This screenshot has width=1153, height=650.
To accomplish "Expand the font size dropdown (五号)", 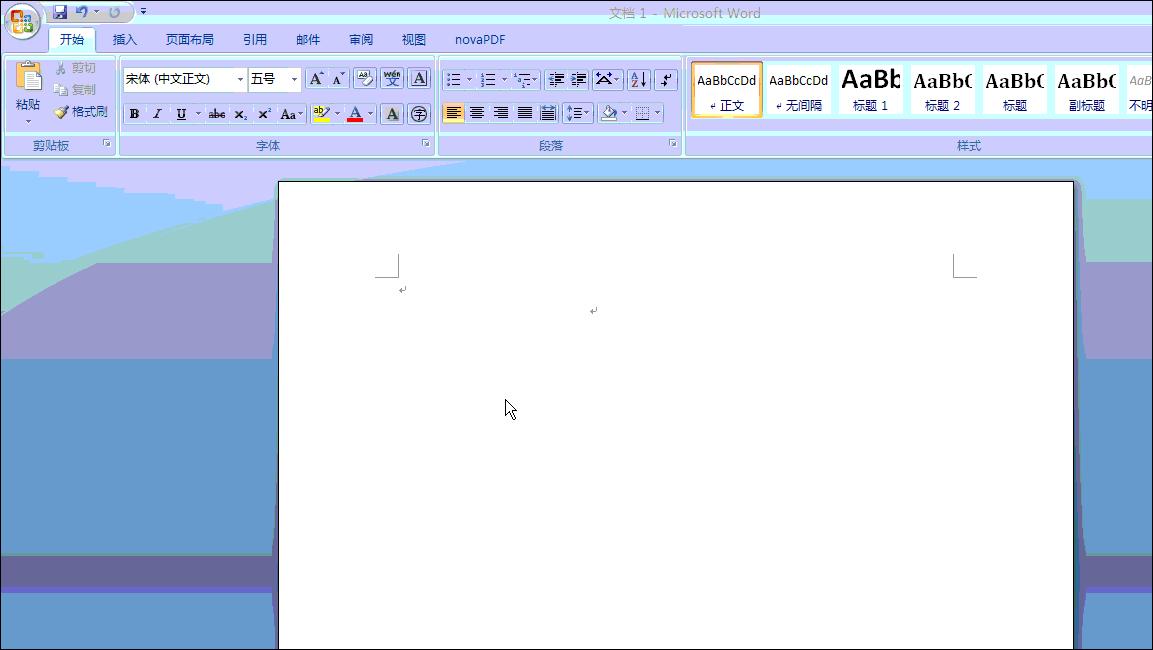I will 294,79.
